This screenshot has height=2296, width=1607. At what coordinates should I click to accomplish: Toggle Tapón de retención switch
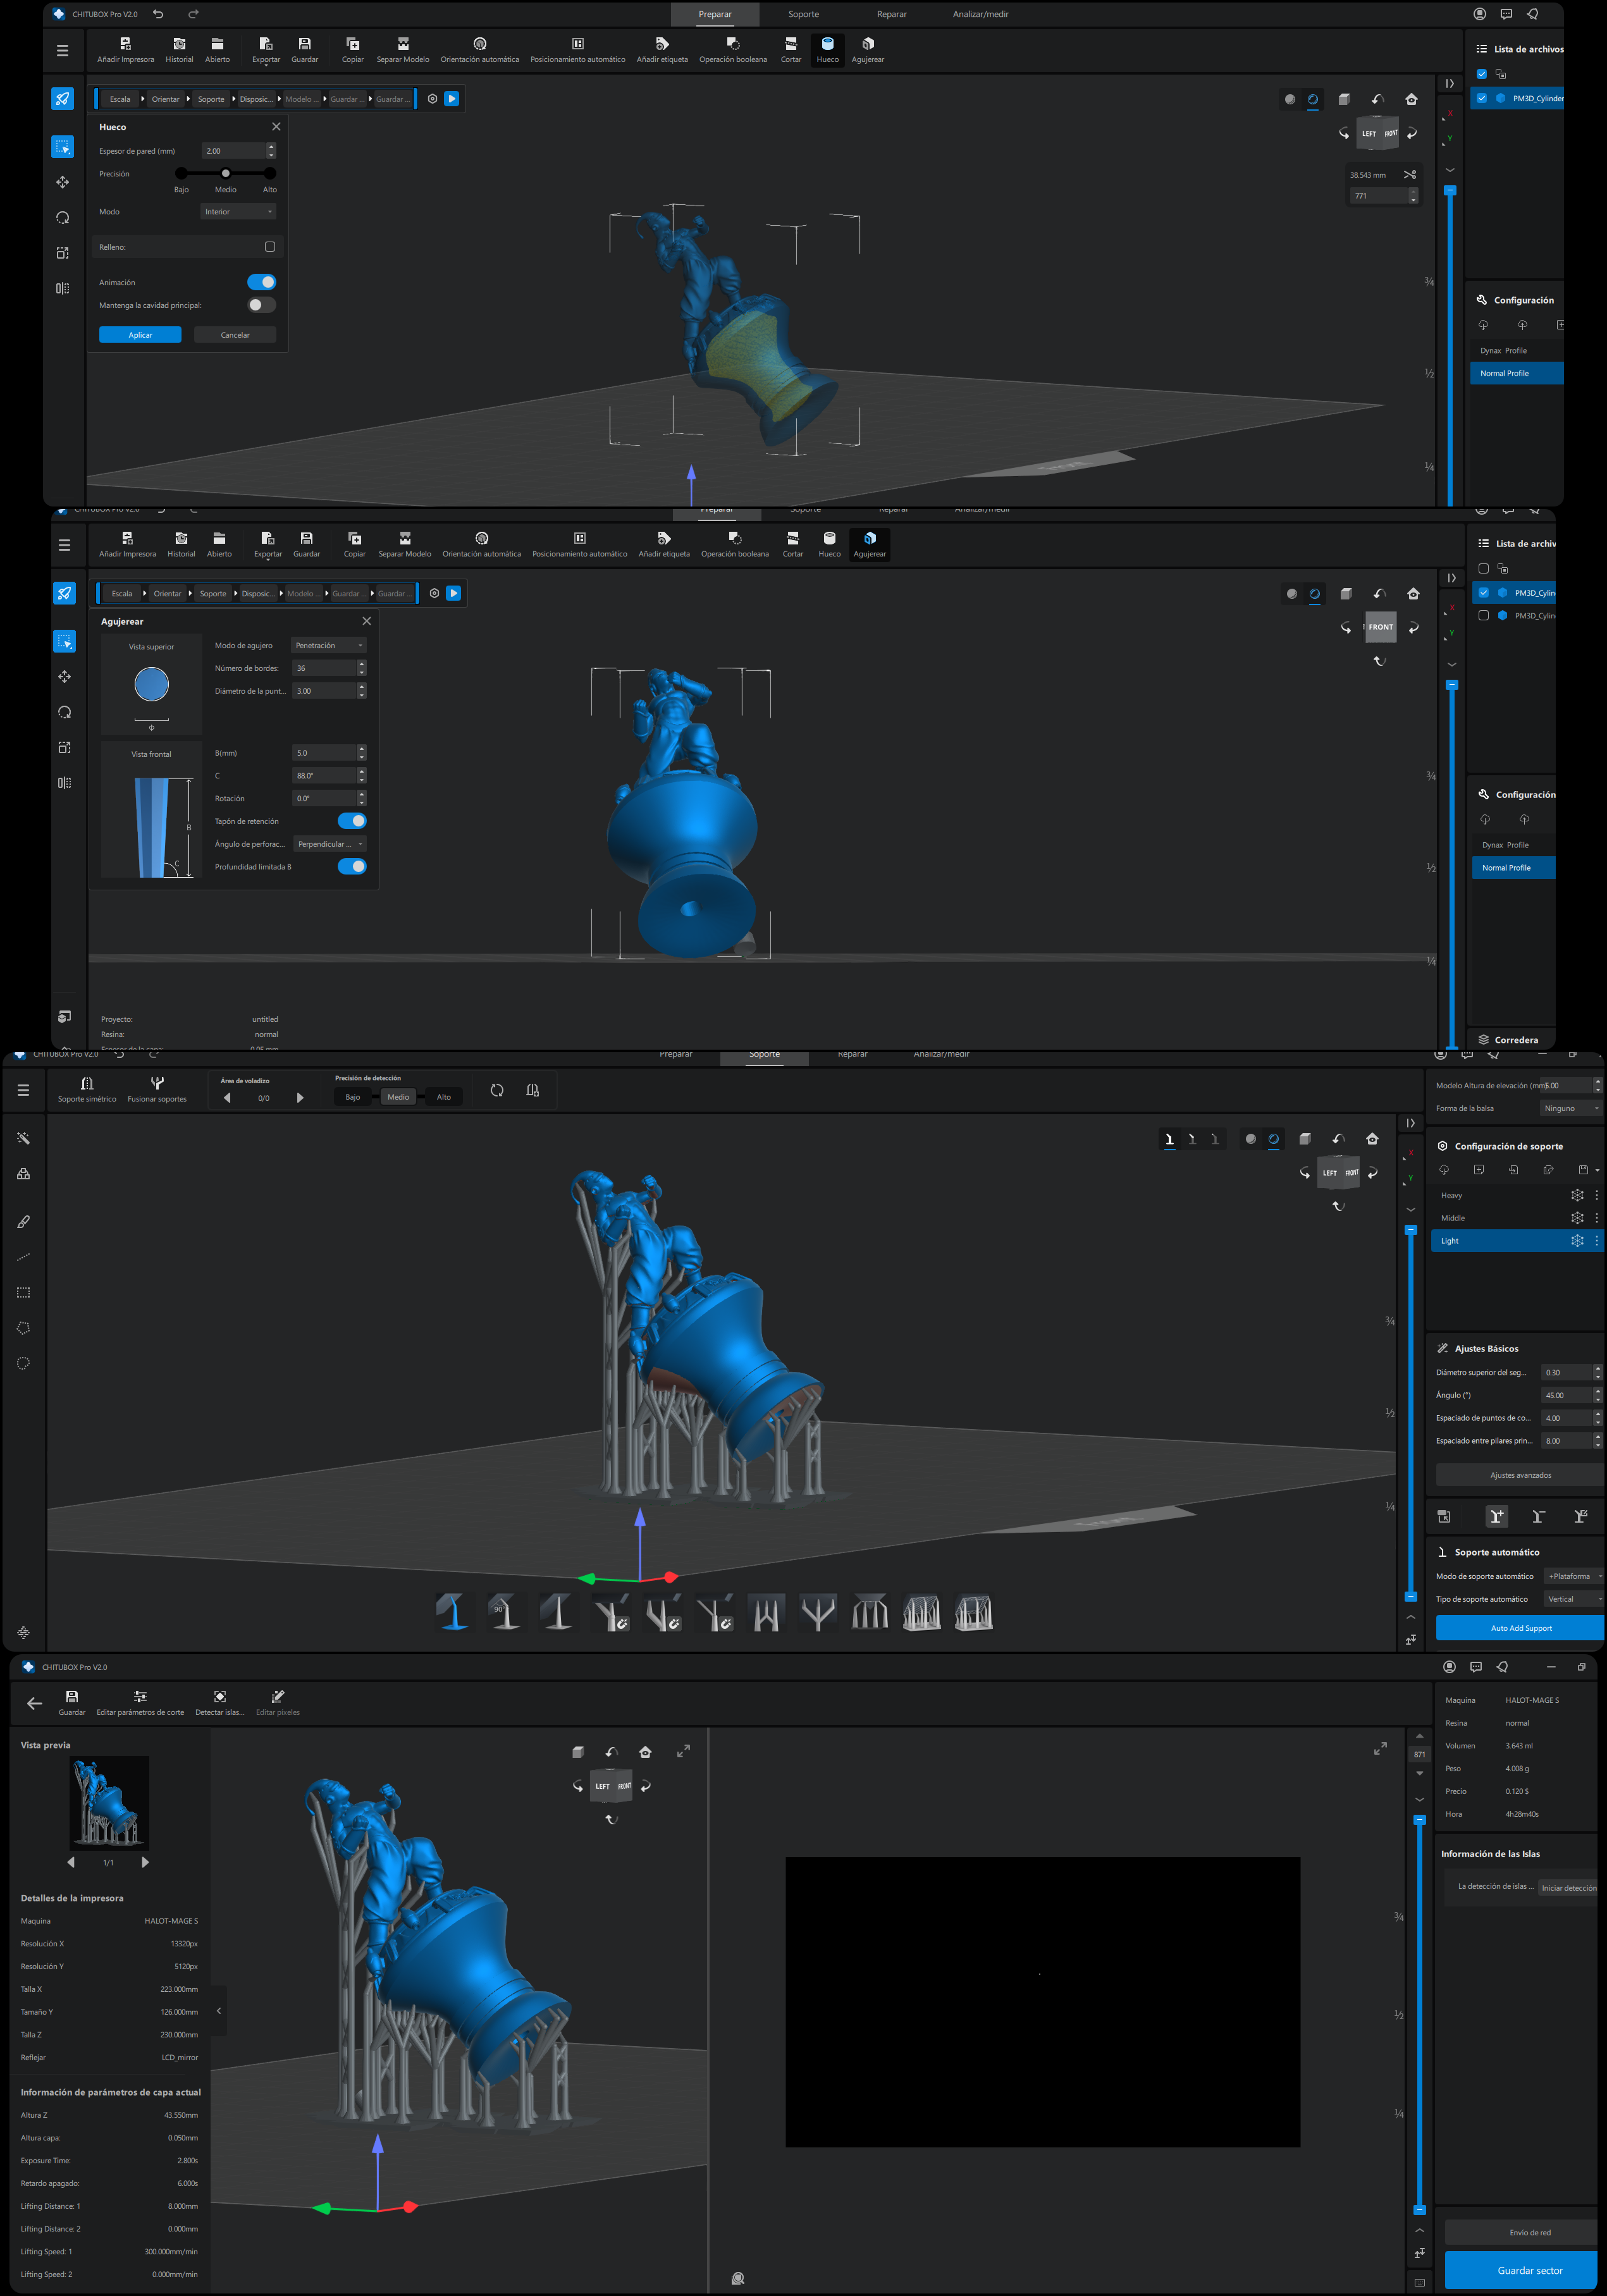(352, 821)
